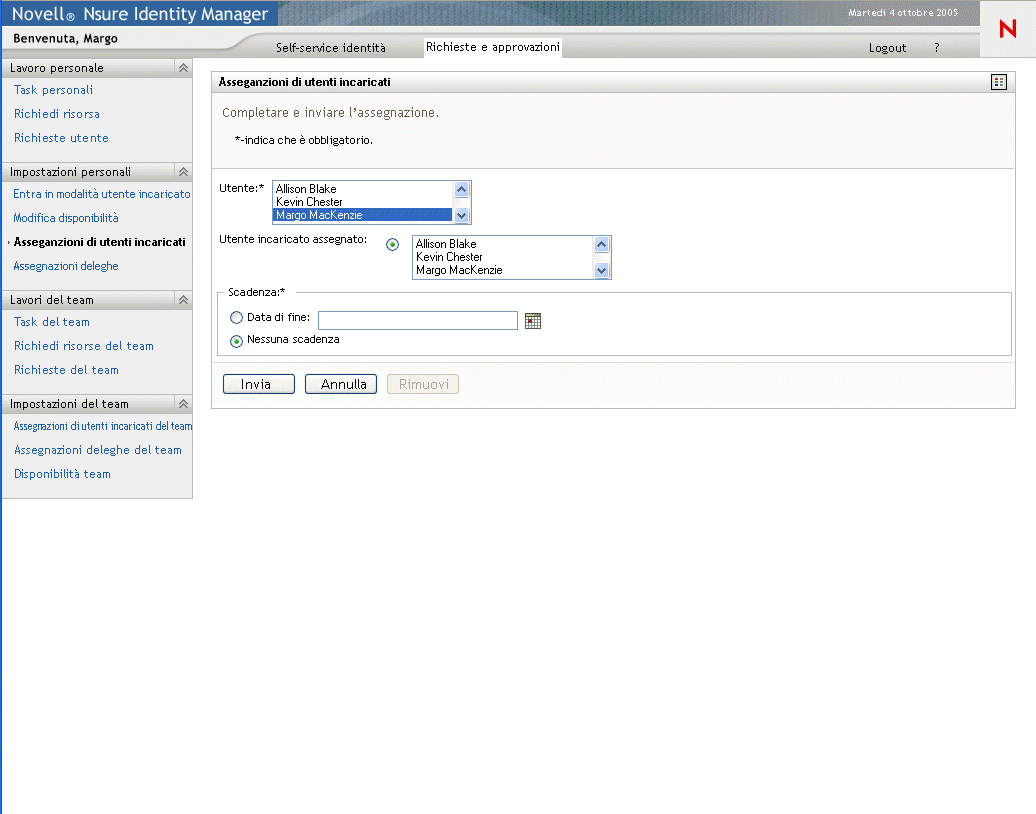
Task: Click the panel layout icon in header
Action: coord(998,82)
